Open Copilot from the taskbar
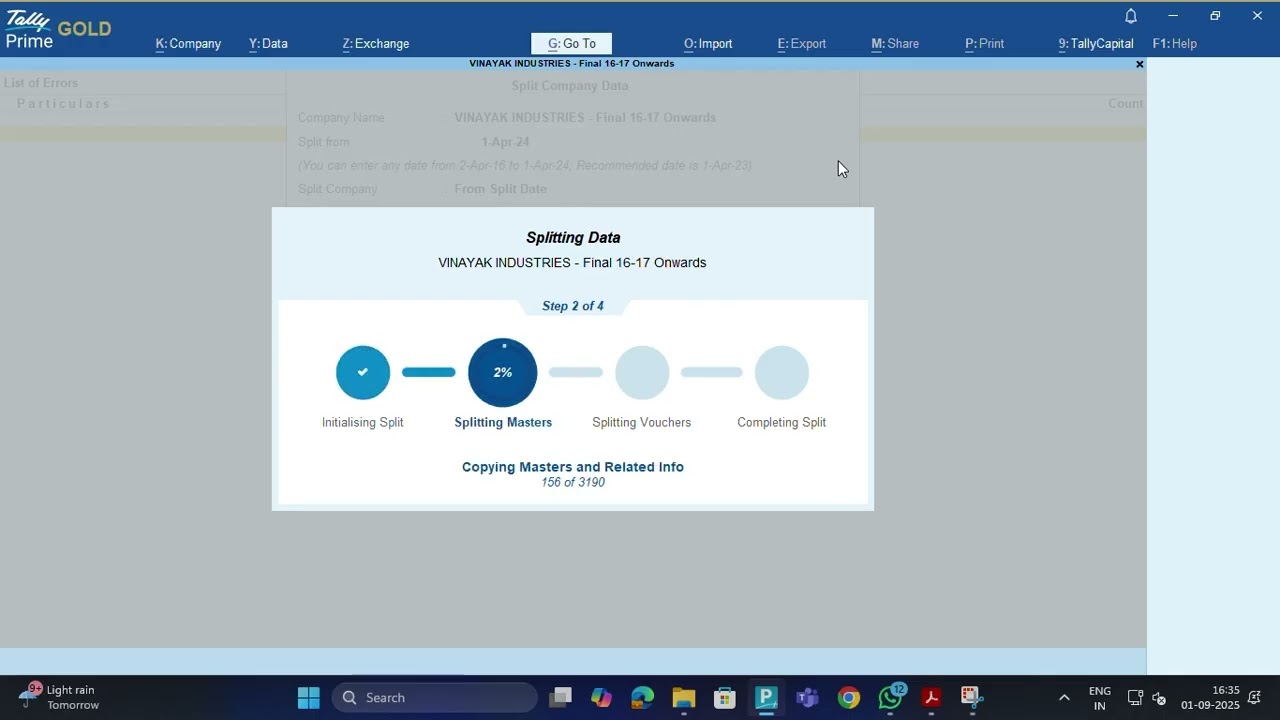1280x720 pixels. (x=601, y=698)
